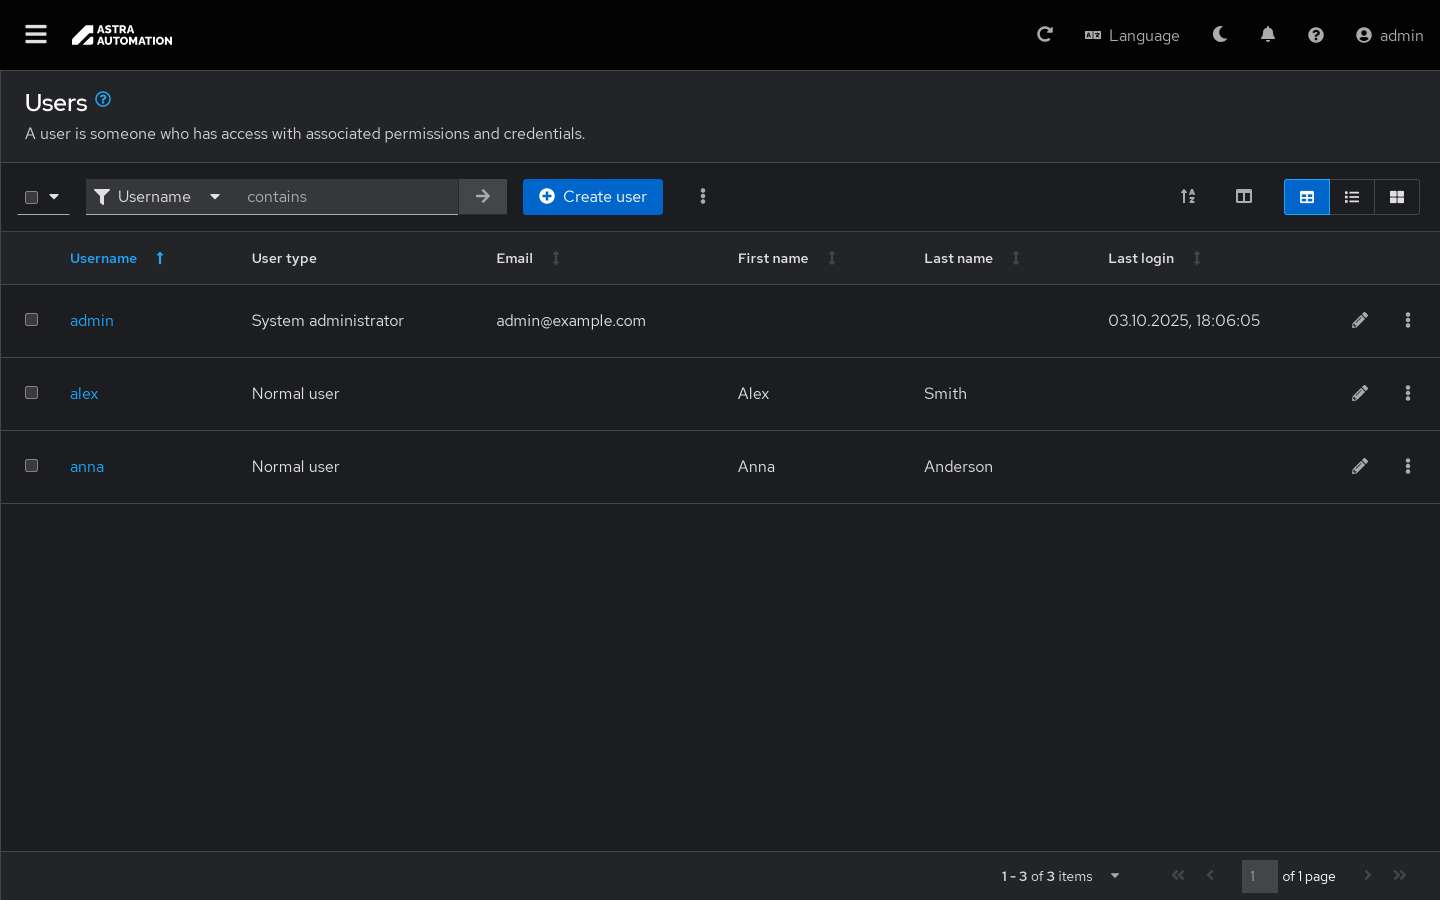Open the Language menu
The width and height of the screenshot is (1440, 900).
(1132, 35)
